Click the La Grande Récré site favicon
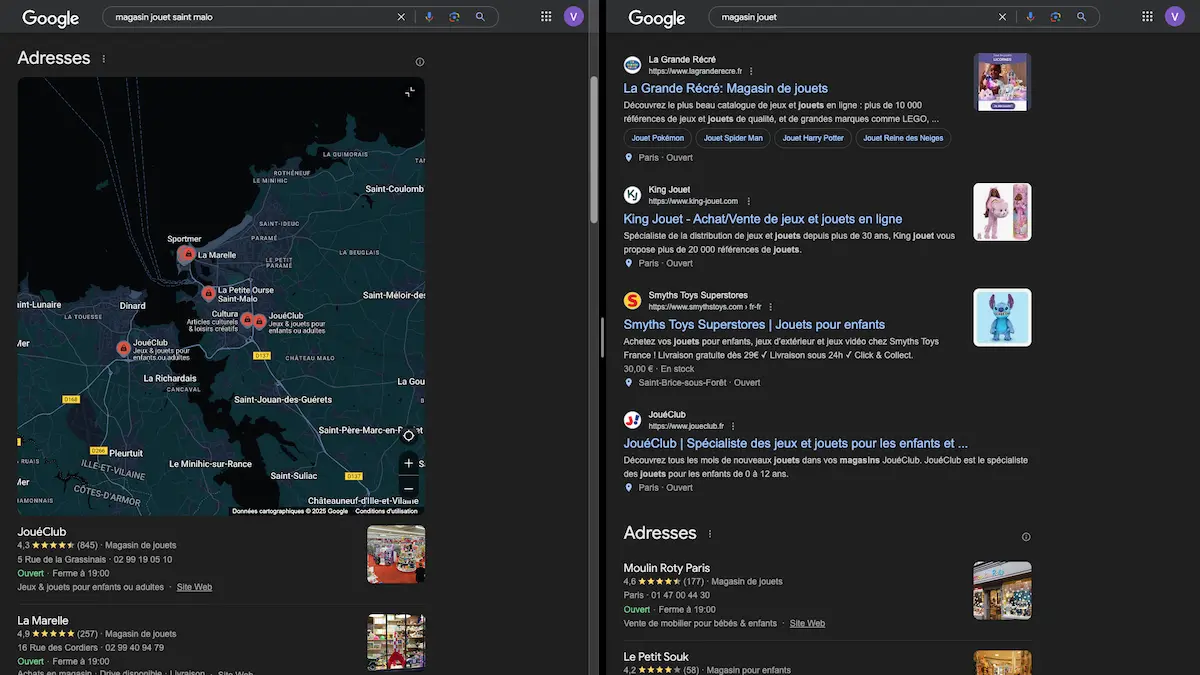The width and height of the screenshot is (1200, 675). coord(632,65)
